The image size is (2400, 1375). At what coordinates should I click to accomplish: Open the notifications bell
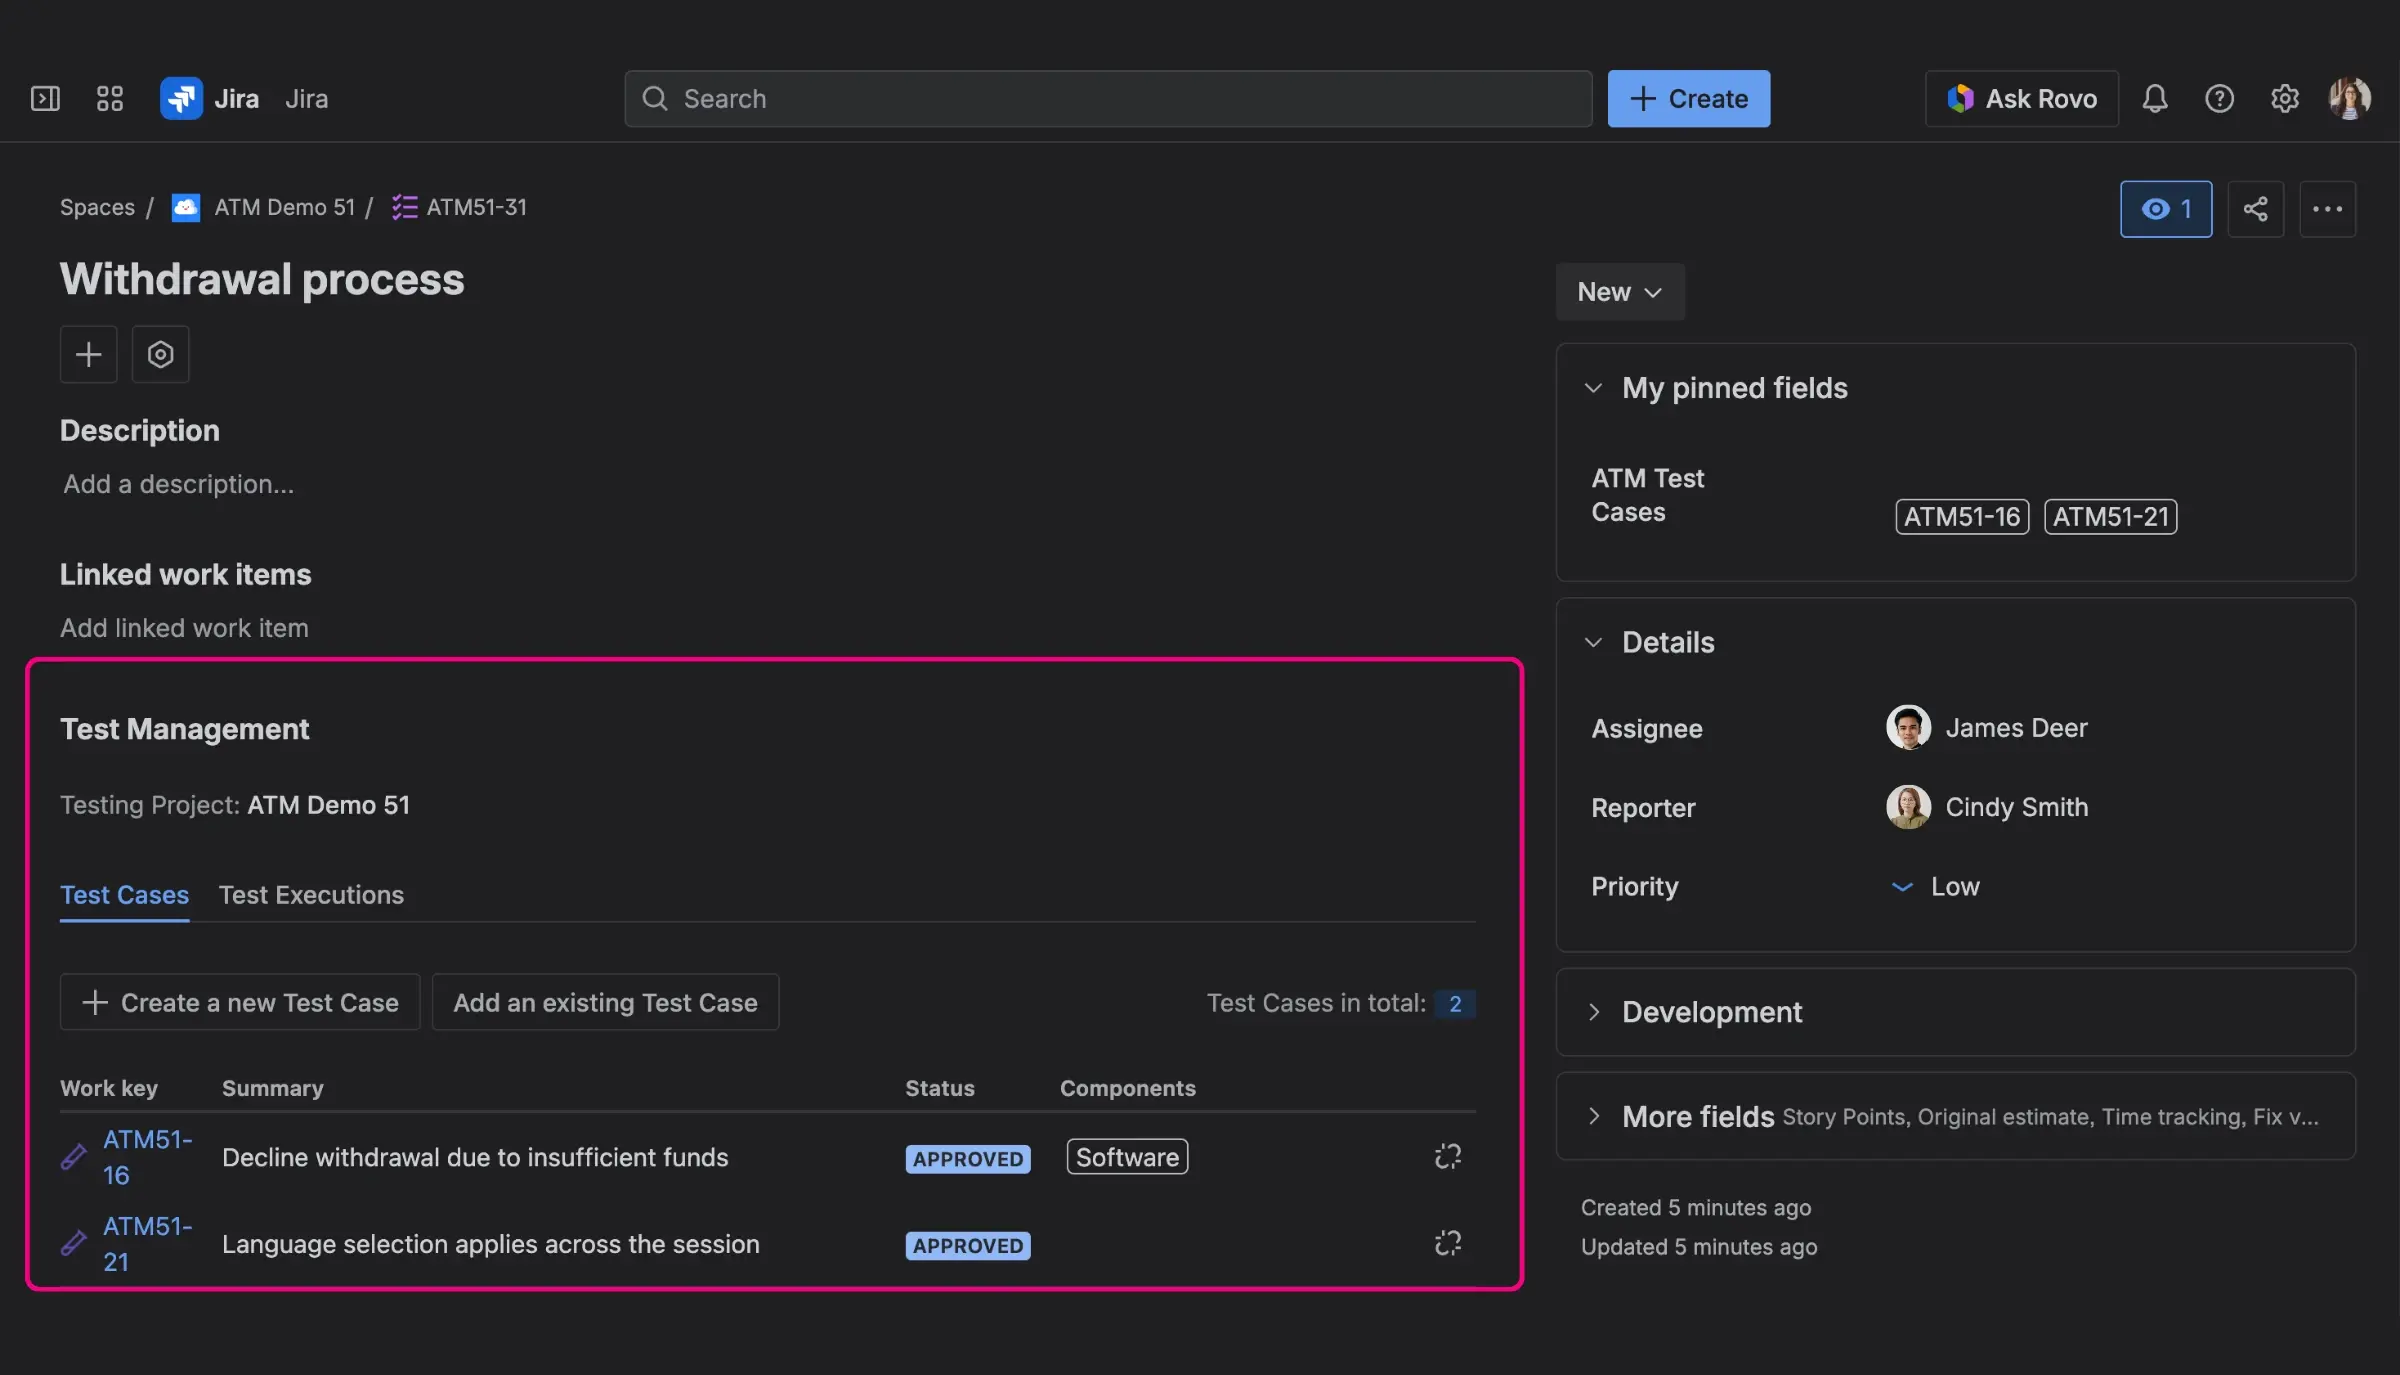(x=2155, y=98)
